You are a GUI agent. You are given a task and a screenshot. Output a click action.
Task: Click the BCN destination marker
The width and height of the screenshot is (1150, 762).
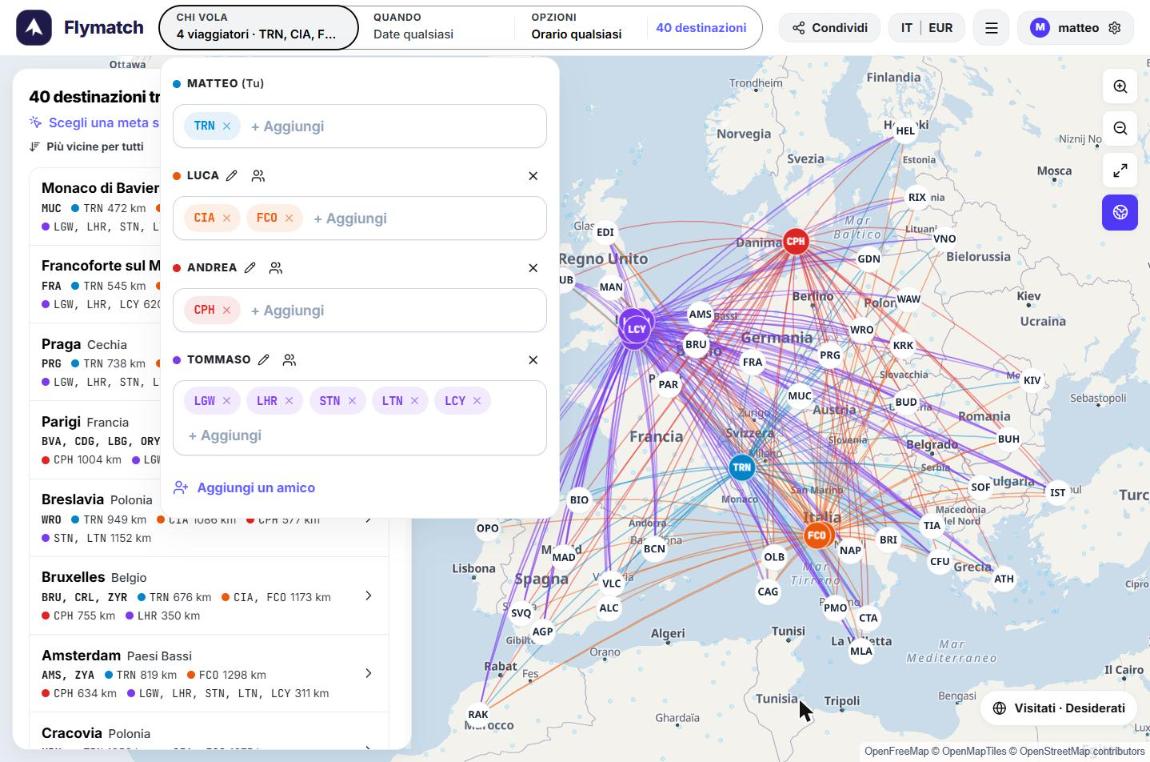tap(654, 548)
